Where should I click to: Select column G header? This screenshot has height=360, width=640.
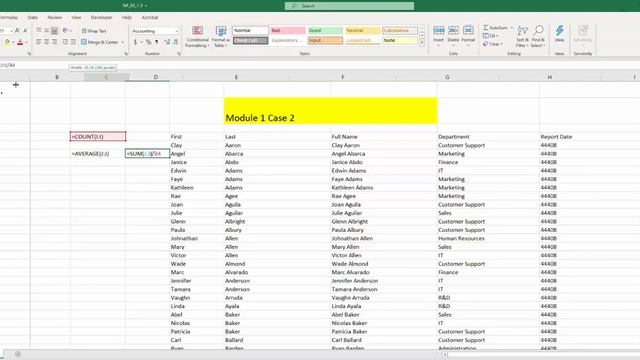447,77
